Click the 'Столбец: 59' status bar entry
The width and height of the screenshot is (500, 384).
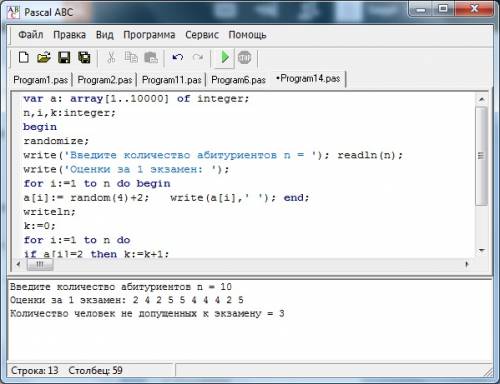point(95,370)
